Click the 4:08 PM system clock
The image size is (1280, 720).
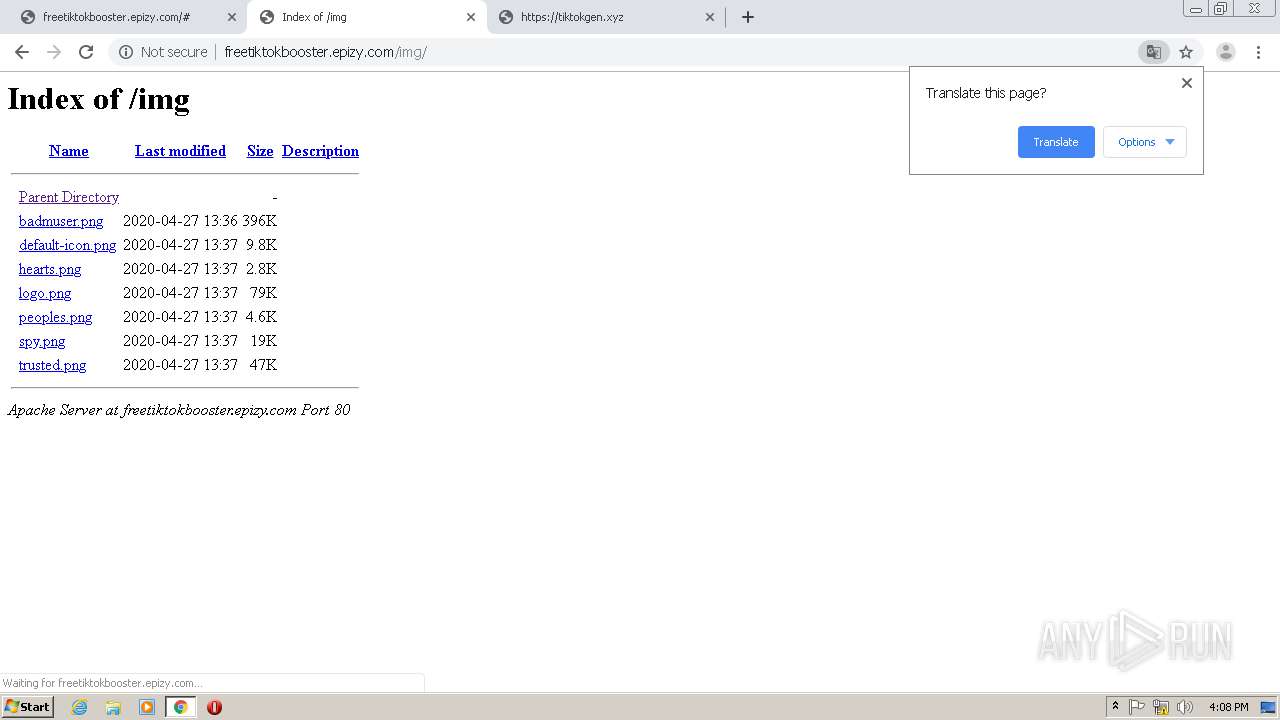(1229, 707)
